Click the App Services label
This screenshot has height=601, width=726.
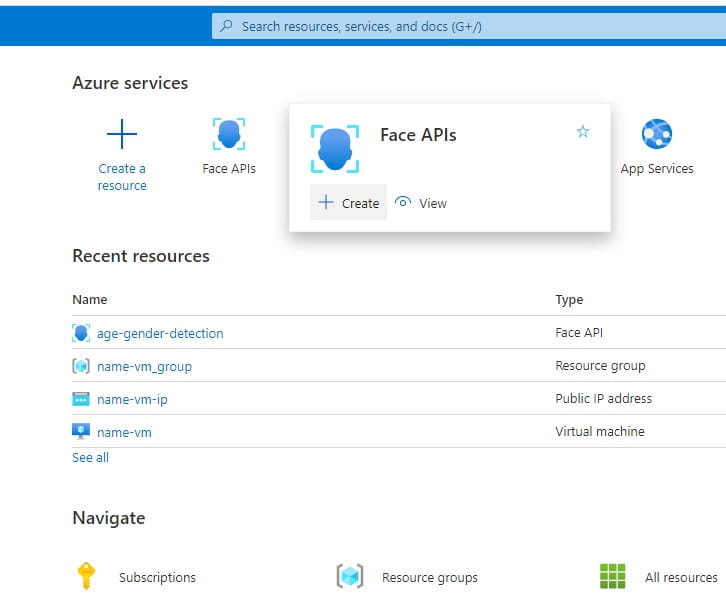tap(657, 169)
